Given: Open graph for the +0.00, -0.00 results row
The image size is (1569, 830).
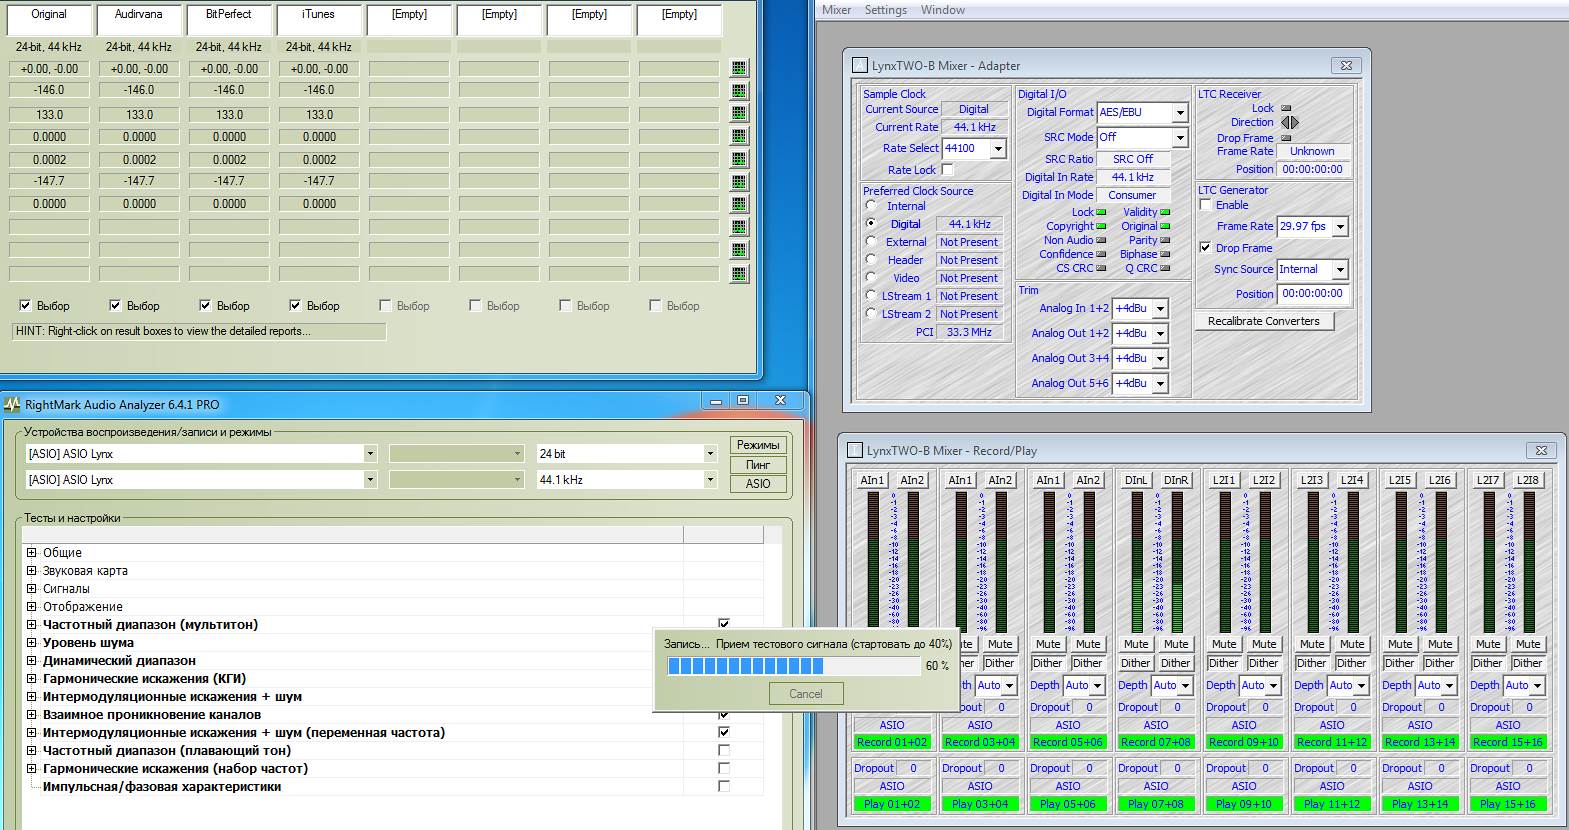Looking at the screenshot, I should point(739,69).
